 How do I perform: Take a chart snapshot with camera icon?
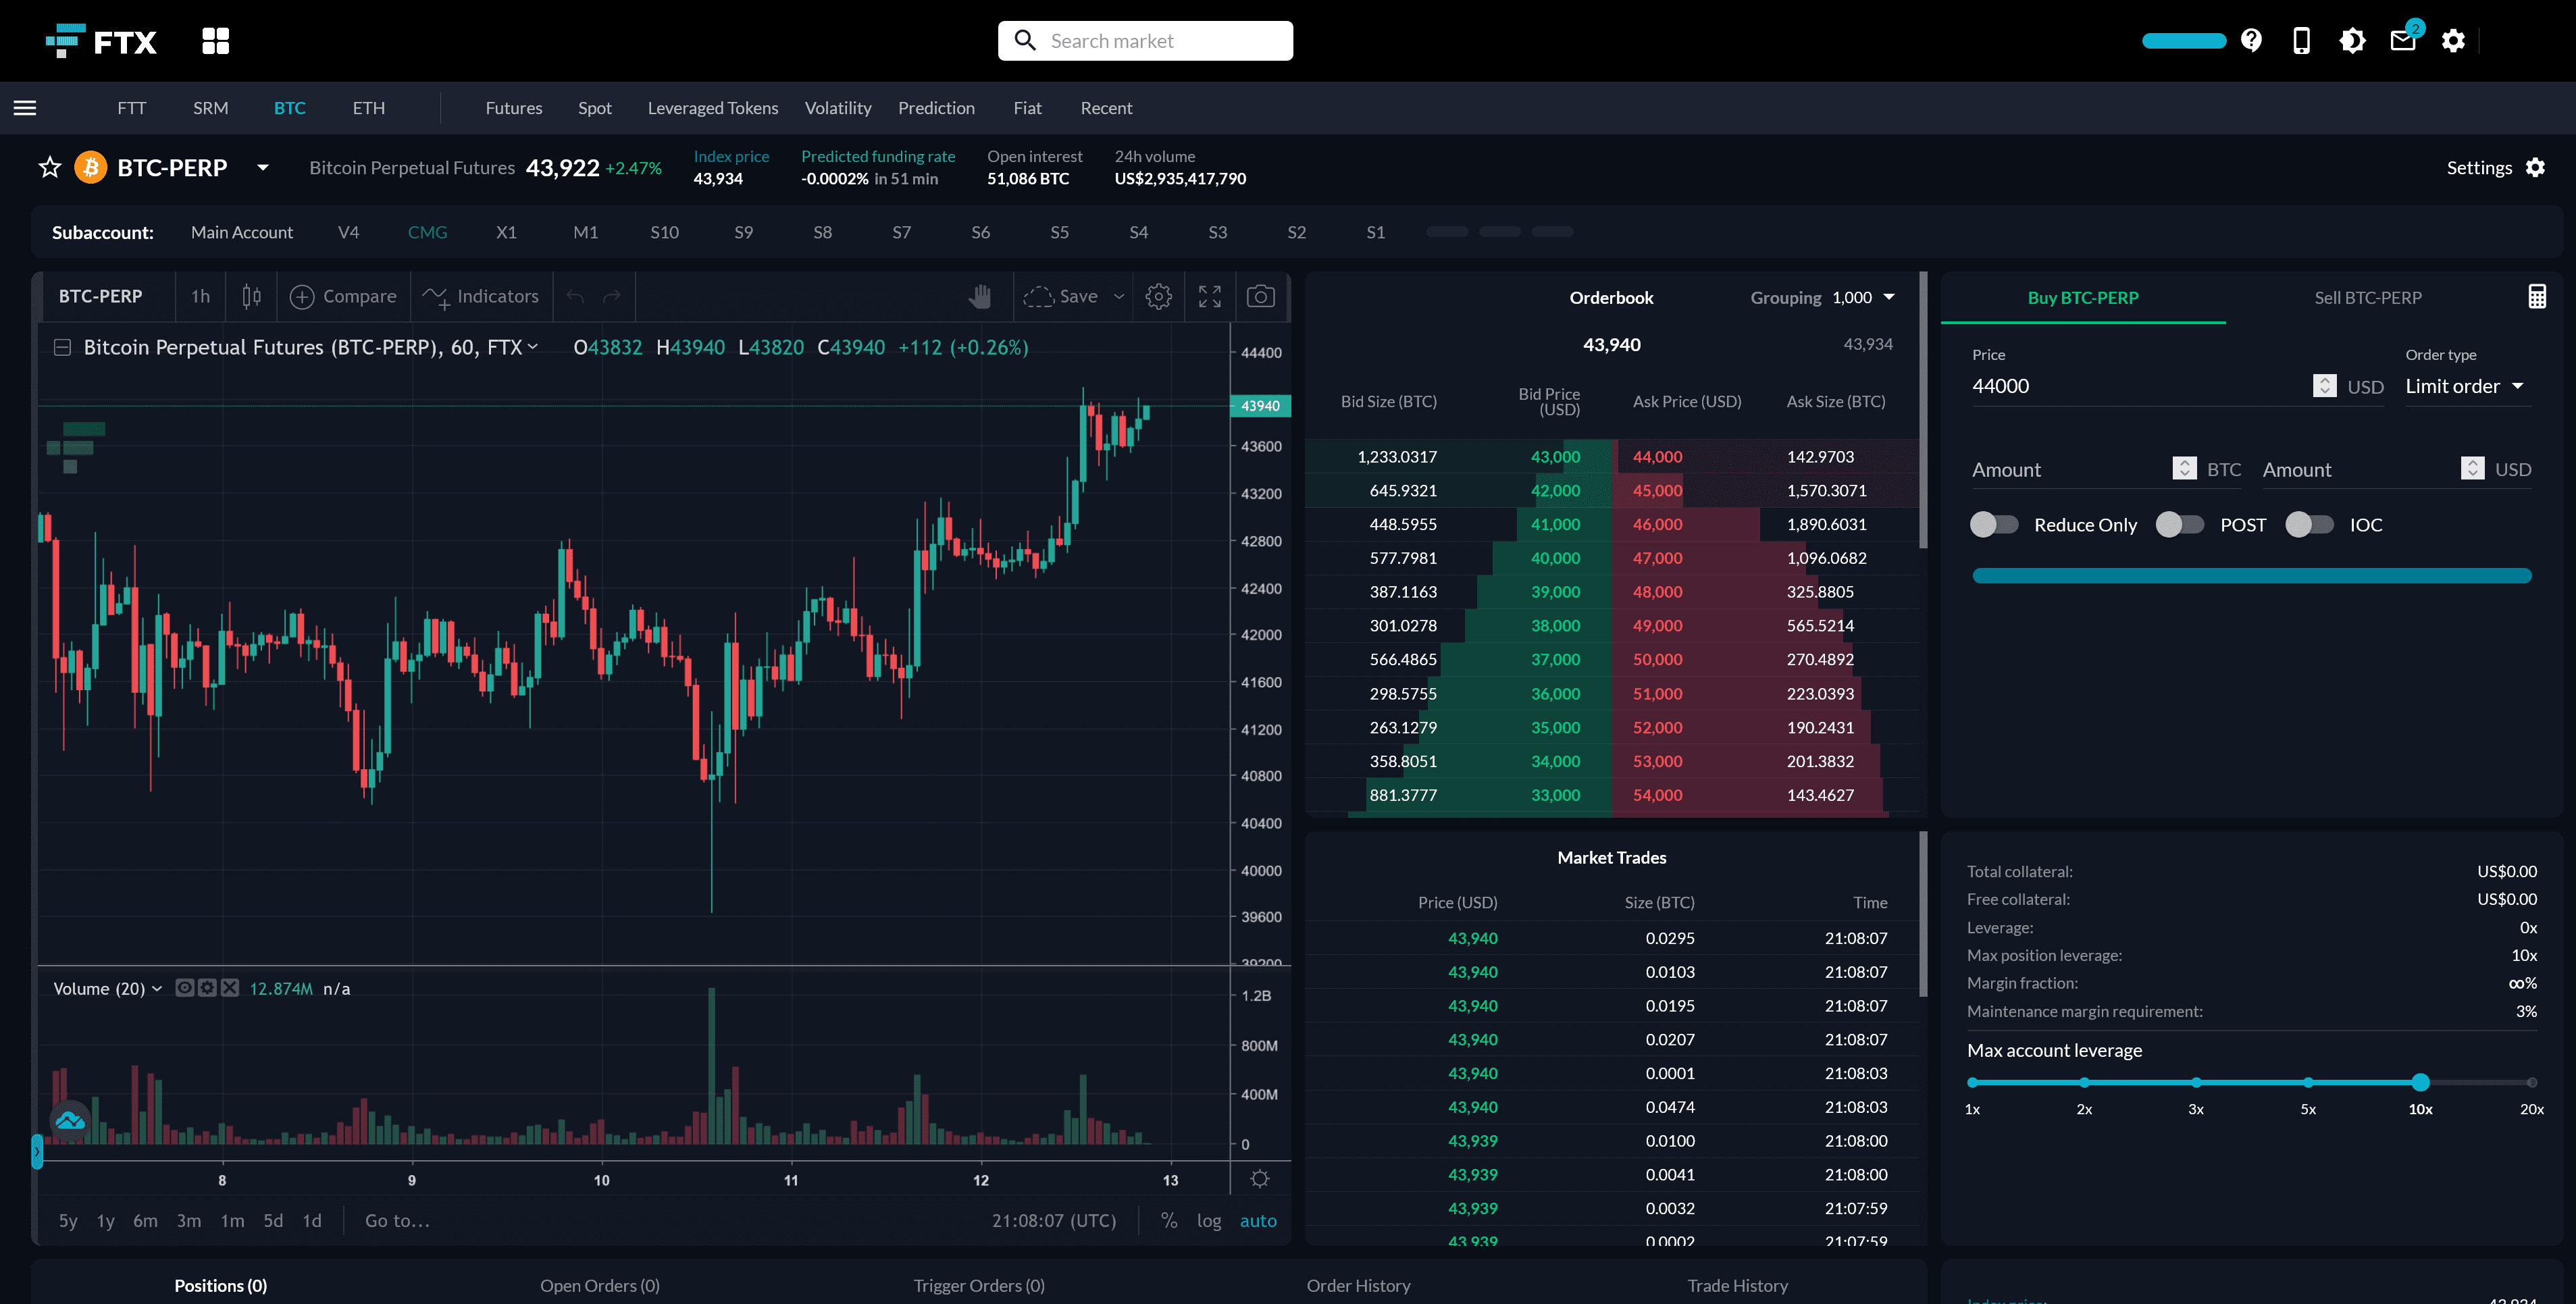[x=1260, y=296]
